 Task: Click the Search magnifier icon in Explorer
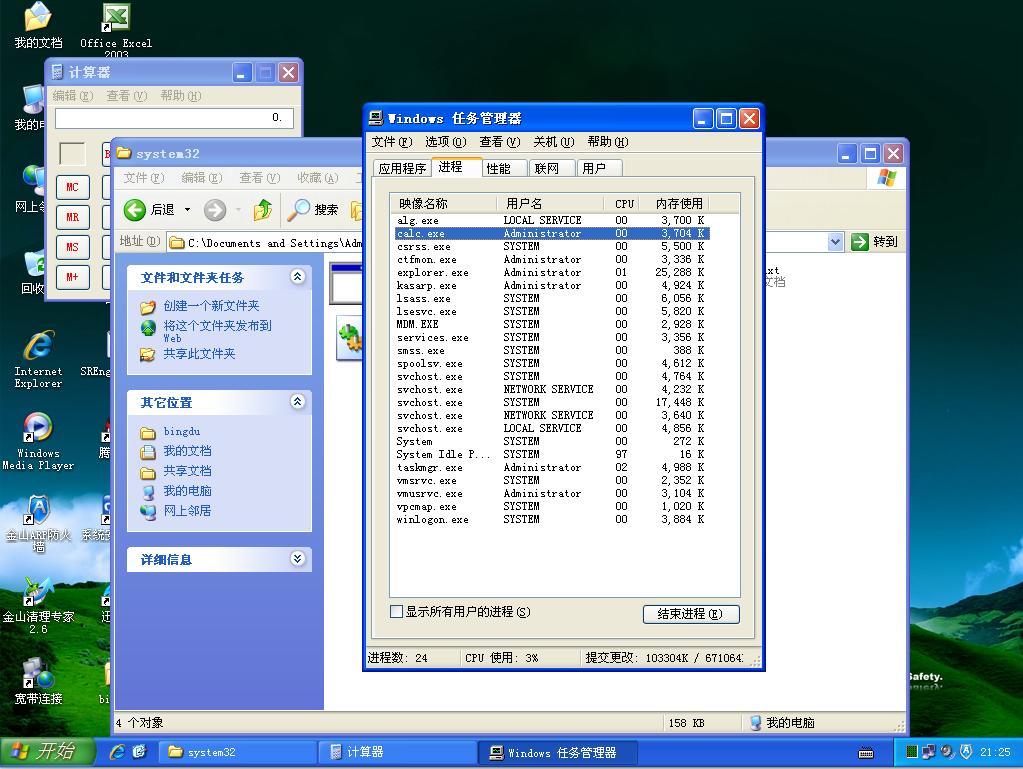click(x=299, y=210)
